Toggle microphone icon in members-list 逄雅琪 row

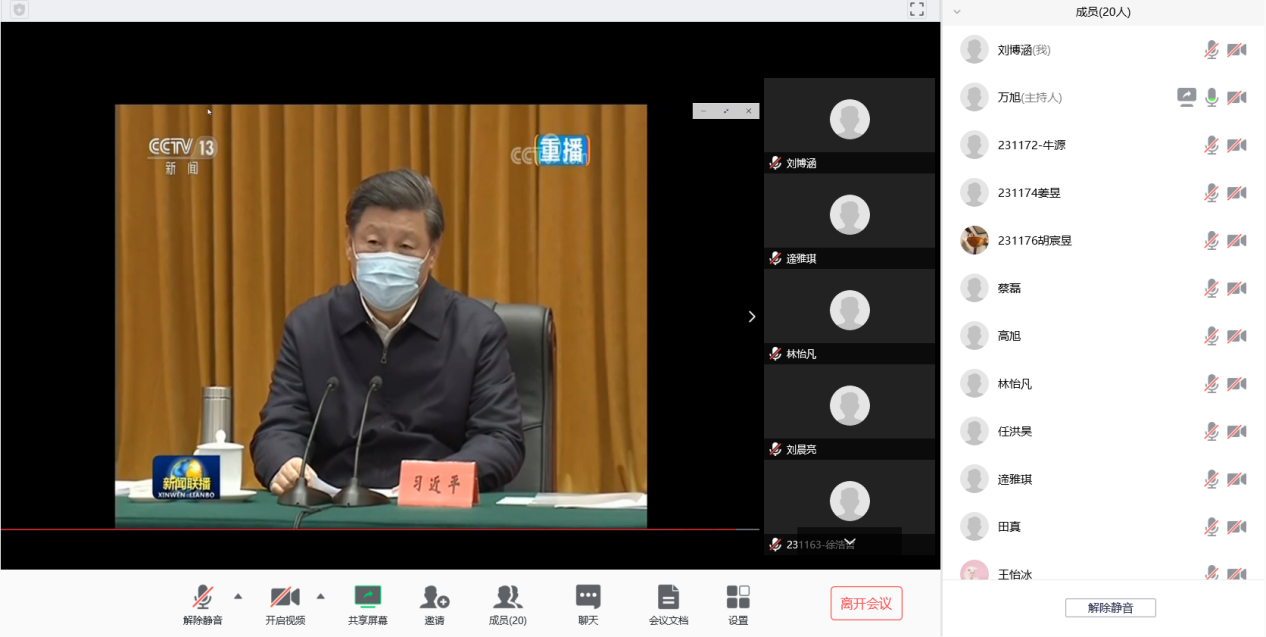(1211, 479)
